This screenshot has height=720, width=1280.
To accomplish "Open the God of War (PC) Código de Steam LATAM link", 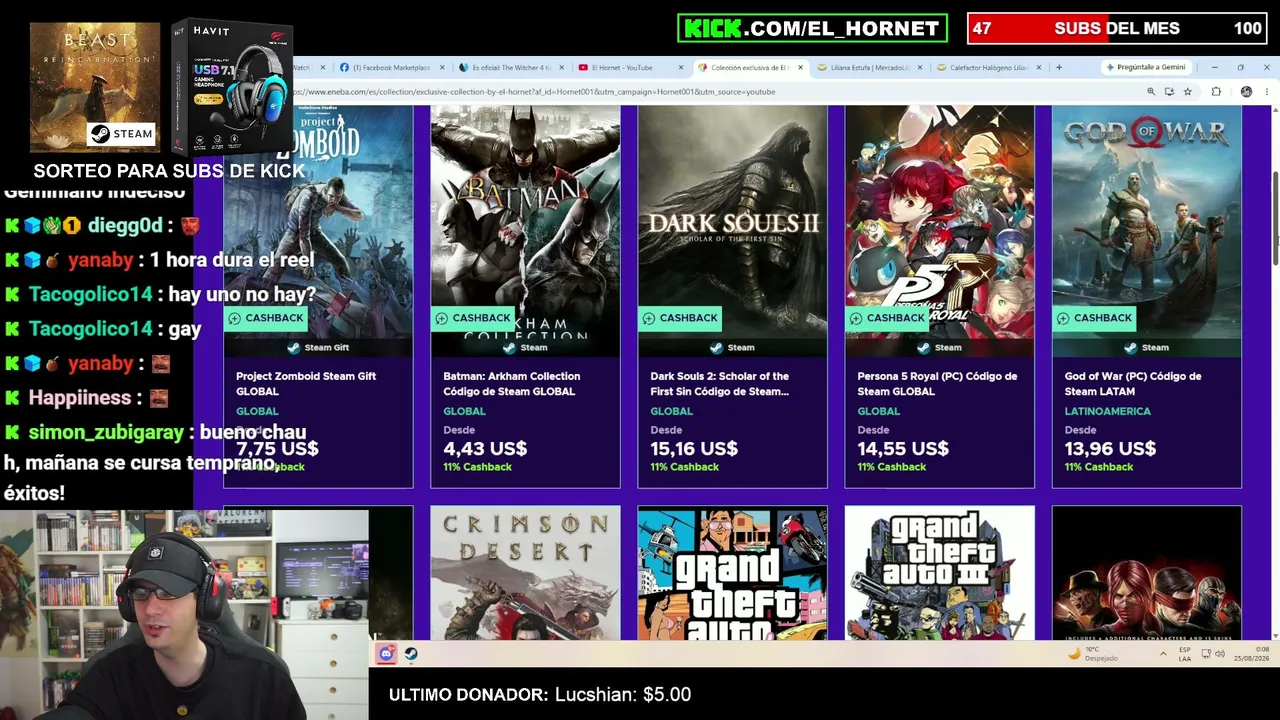I will click(1133, 384).
